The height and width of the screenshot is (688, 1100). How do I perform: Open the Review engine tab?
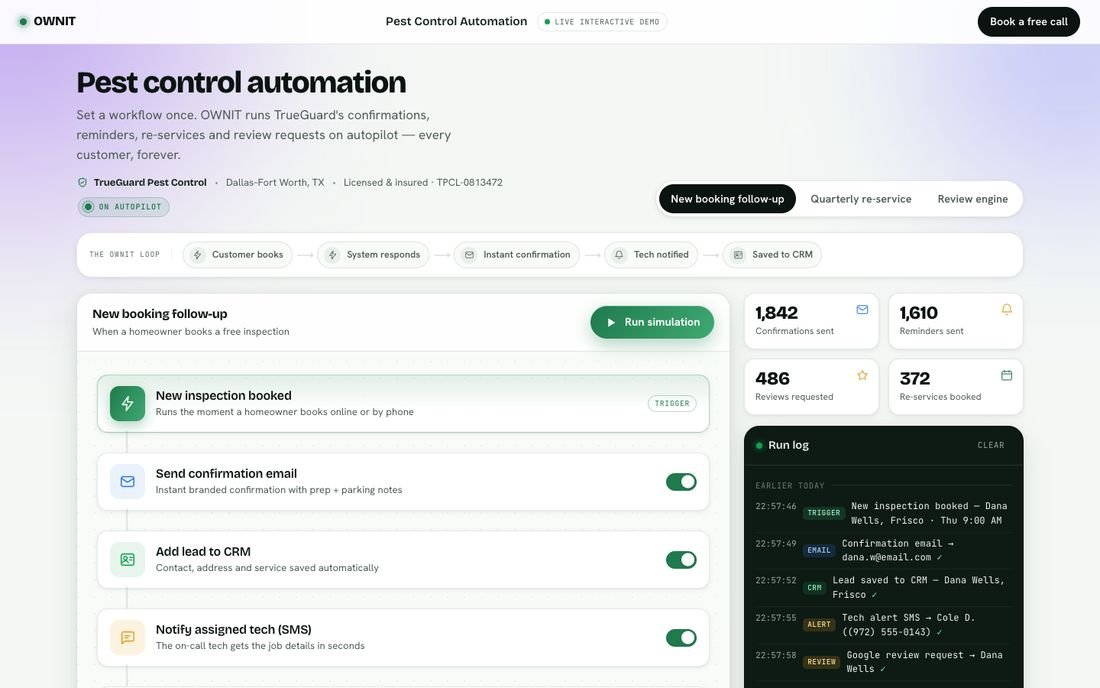point(972,199)
